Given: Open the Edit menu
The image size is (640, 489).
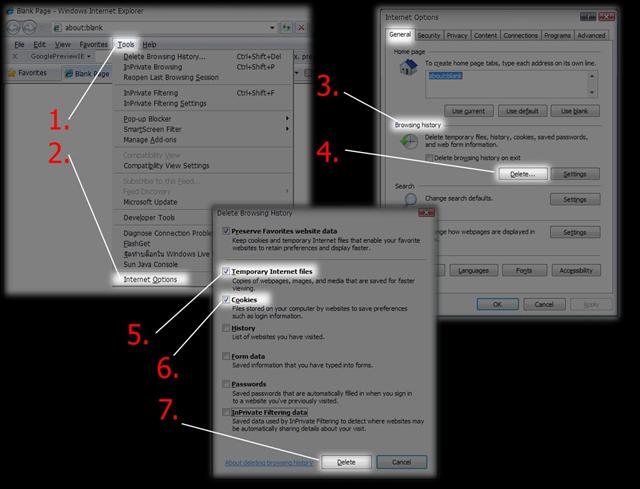Looking at the screenshot, I should pyautogui.click(x=39, y=44).
